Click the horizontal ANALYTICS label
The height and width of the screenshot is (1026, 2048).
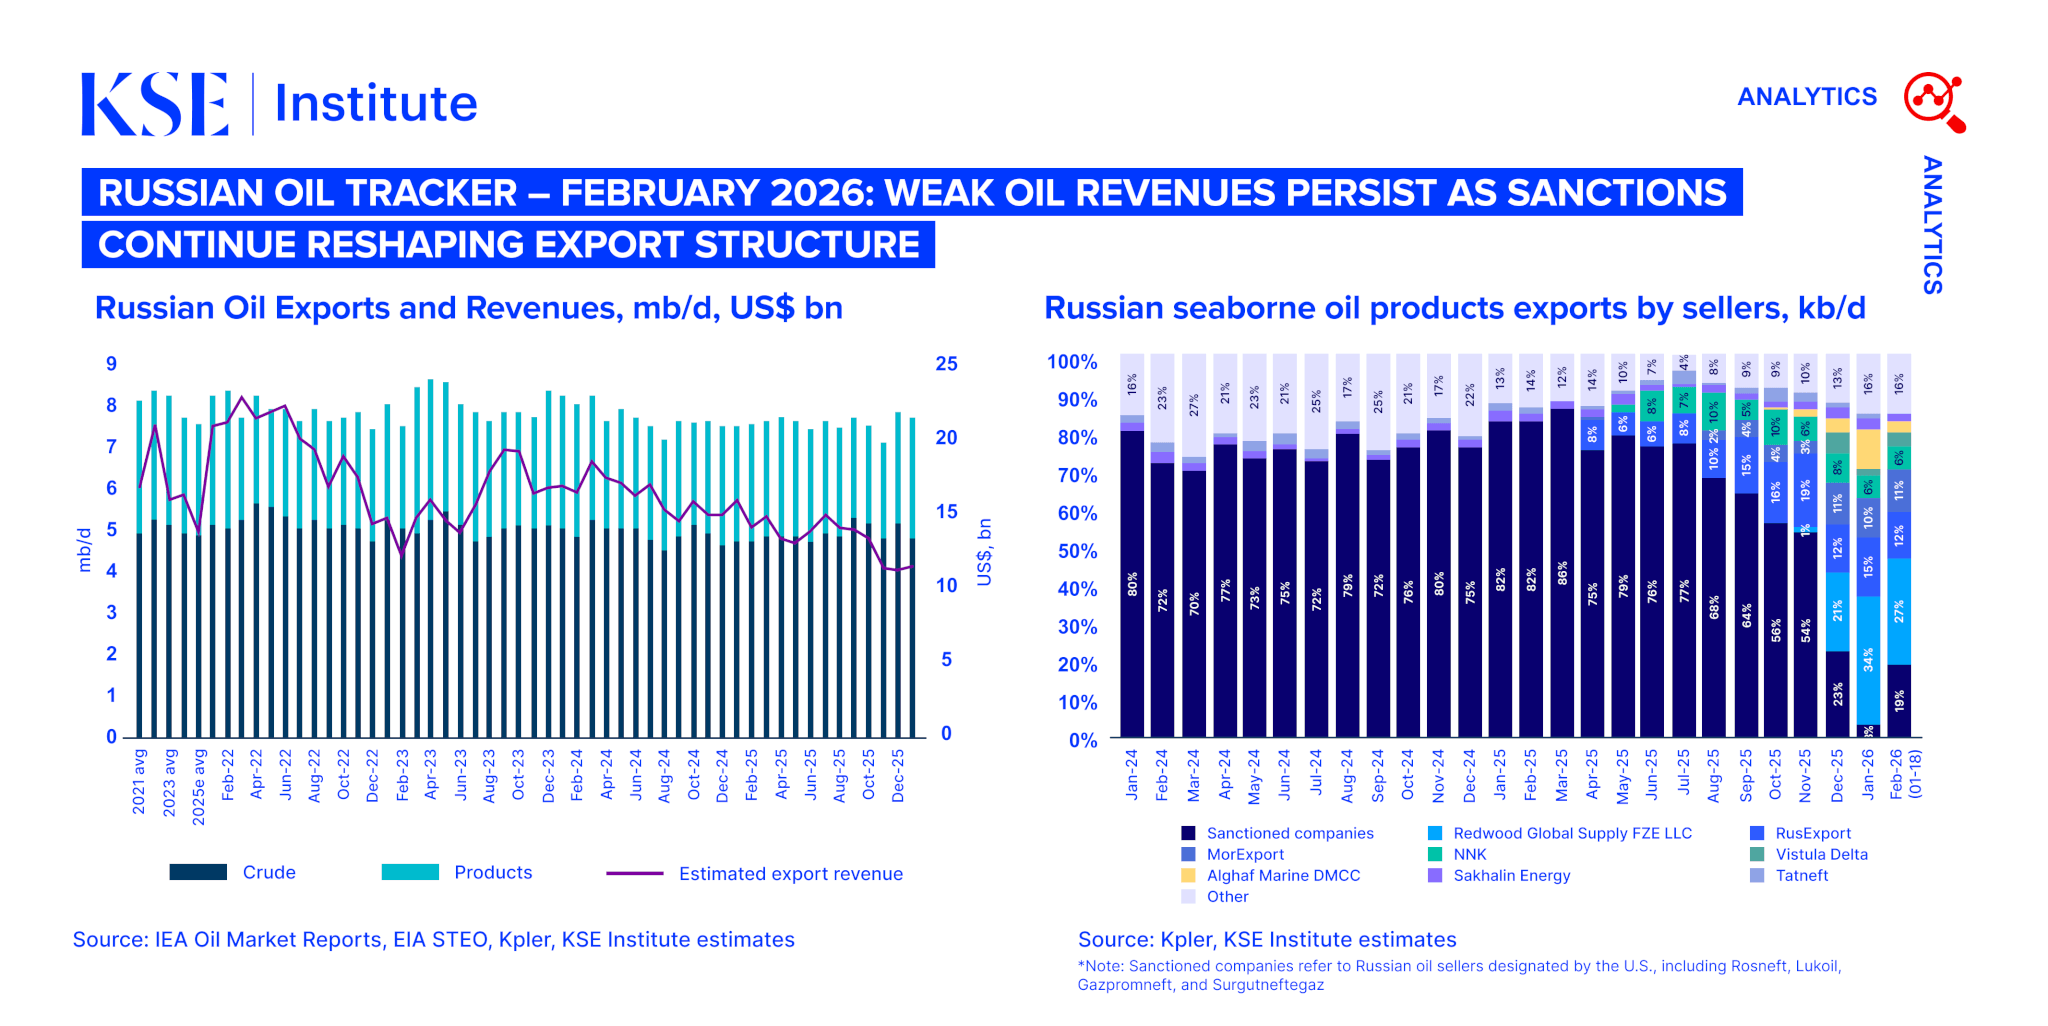[x=1807, y=97]
